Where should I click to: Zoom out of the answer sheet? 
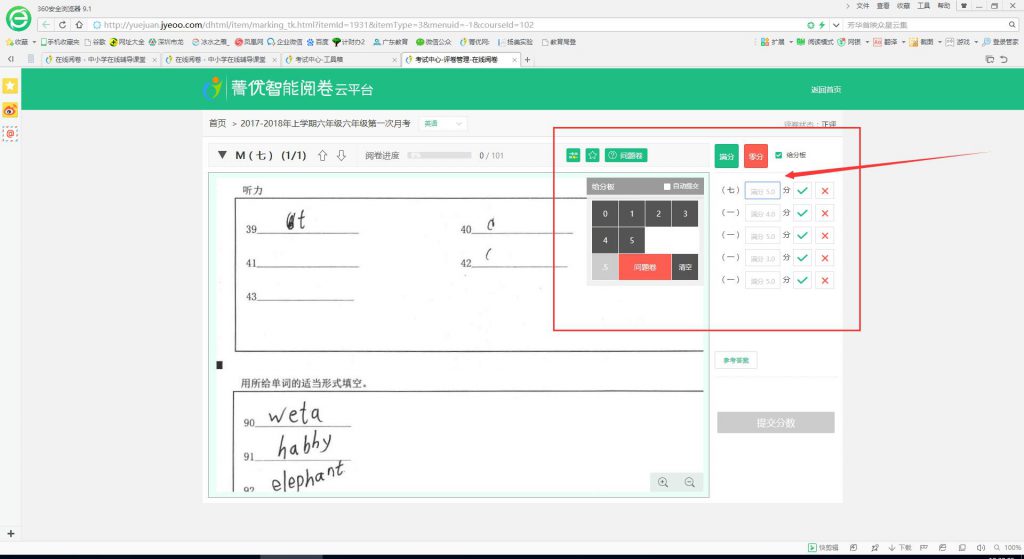click(x=690, y=482)
